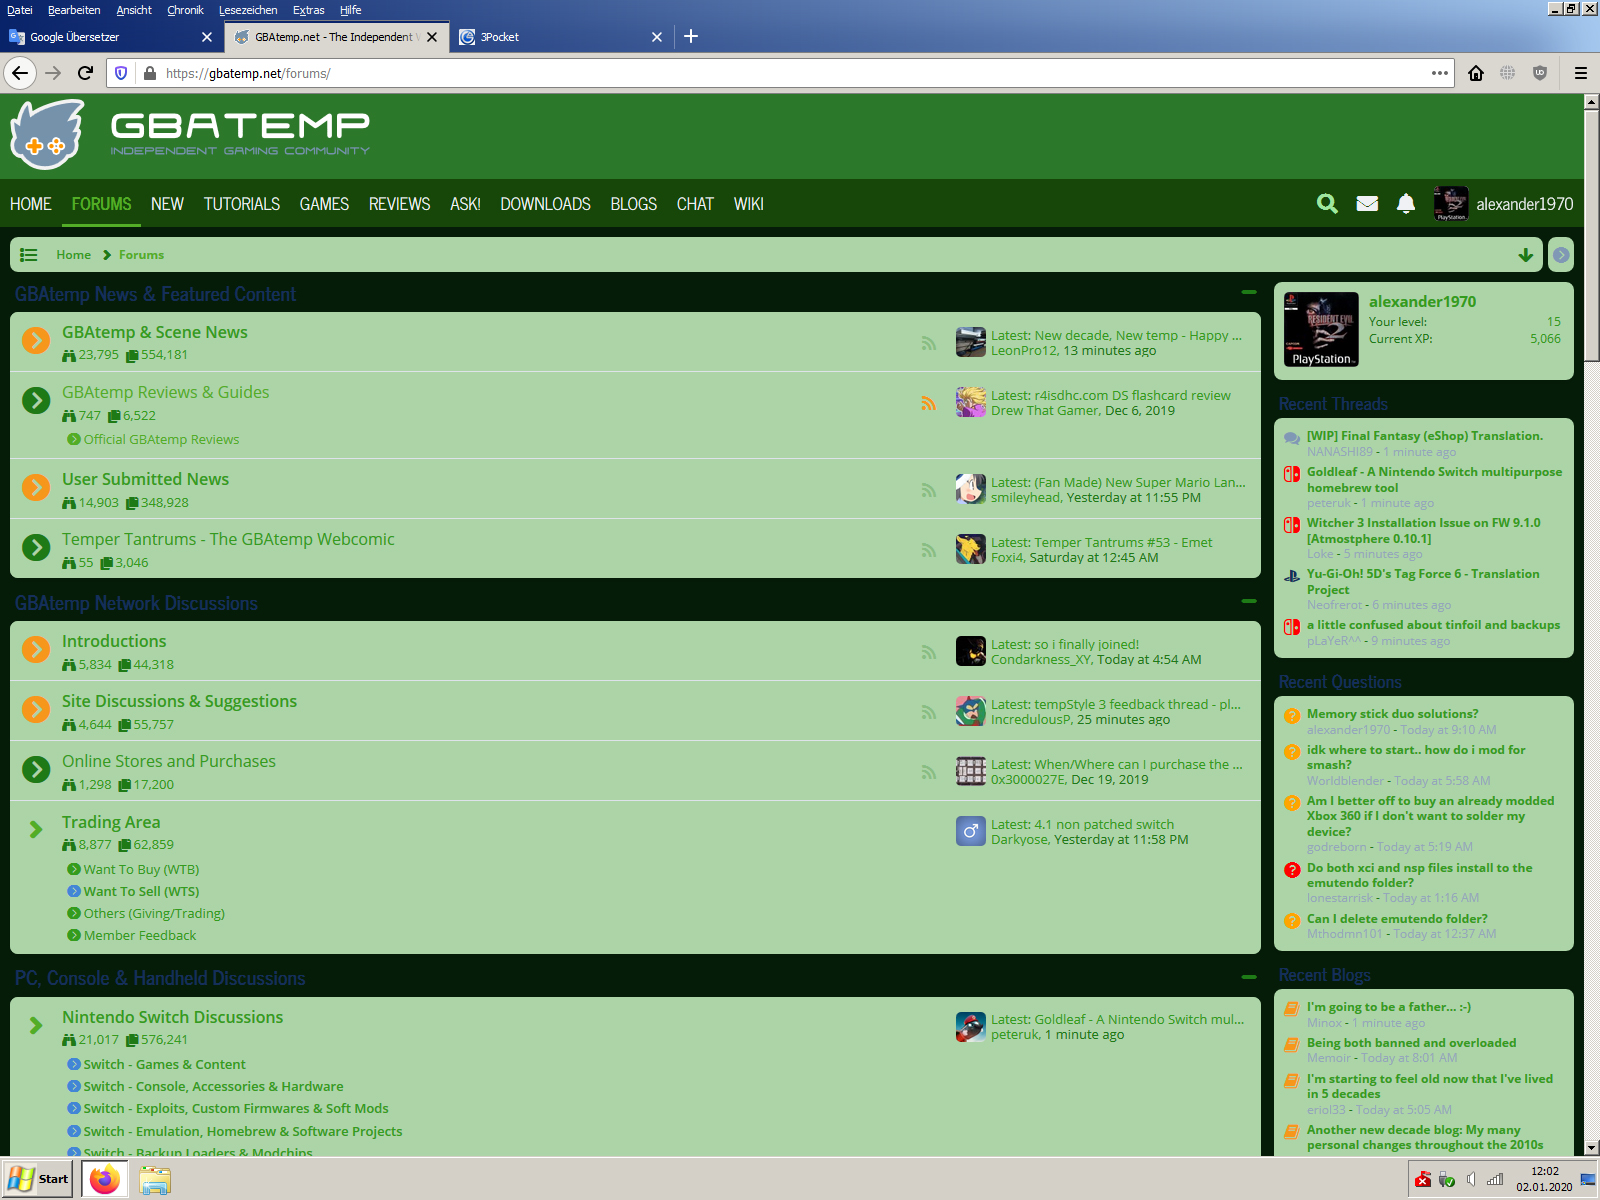
Task: Click RSS feed icon for Introductions
Action: tap(929, 652)
